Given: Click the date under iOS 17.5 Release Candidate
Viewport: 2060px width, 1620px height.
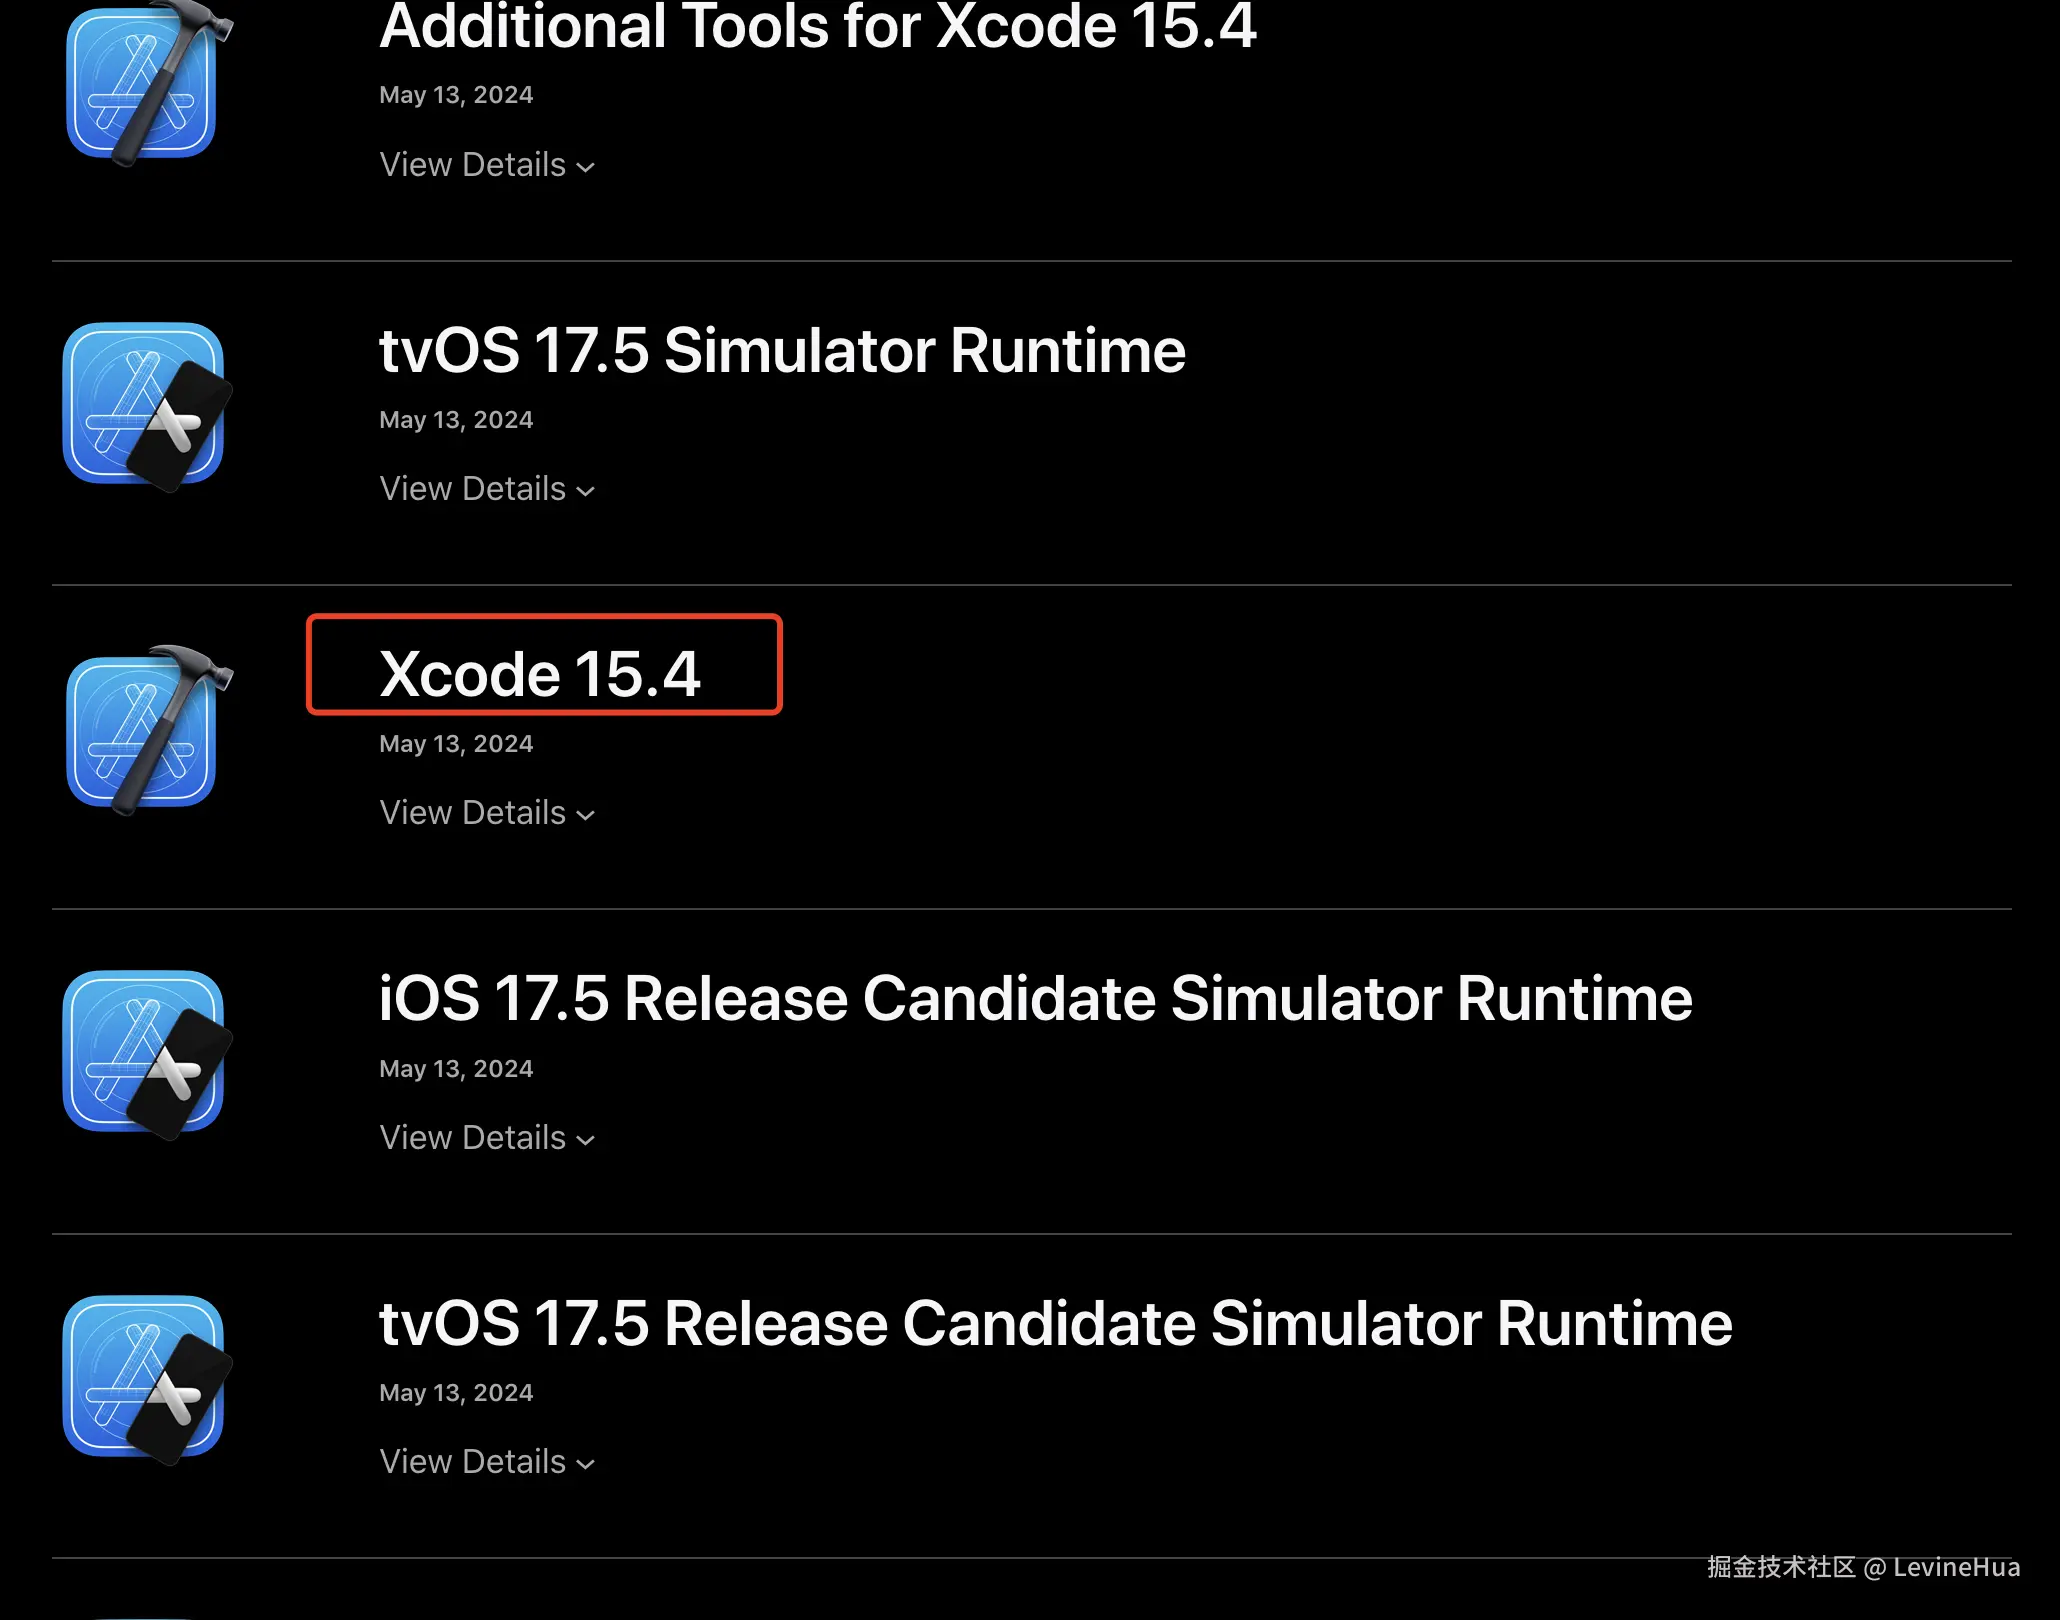Looking at the screenshot, I should pyautogui.click(x=456, y=1069).
